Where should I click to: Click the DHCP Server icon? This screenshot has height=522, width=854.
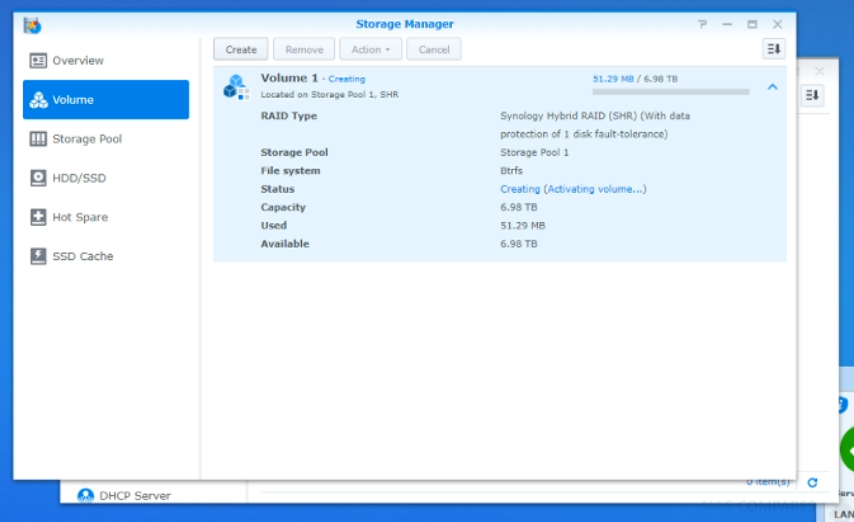tap(86, 495)
